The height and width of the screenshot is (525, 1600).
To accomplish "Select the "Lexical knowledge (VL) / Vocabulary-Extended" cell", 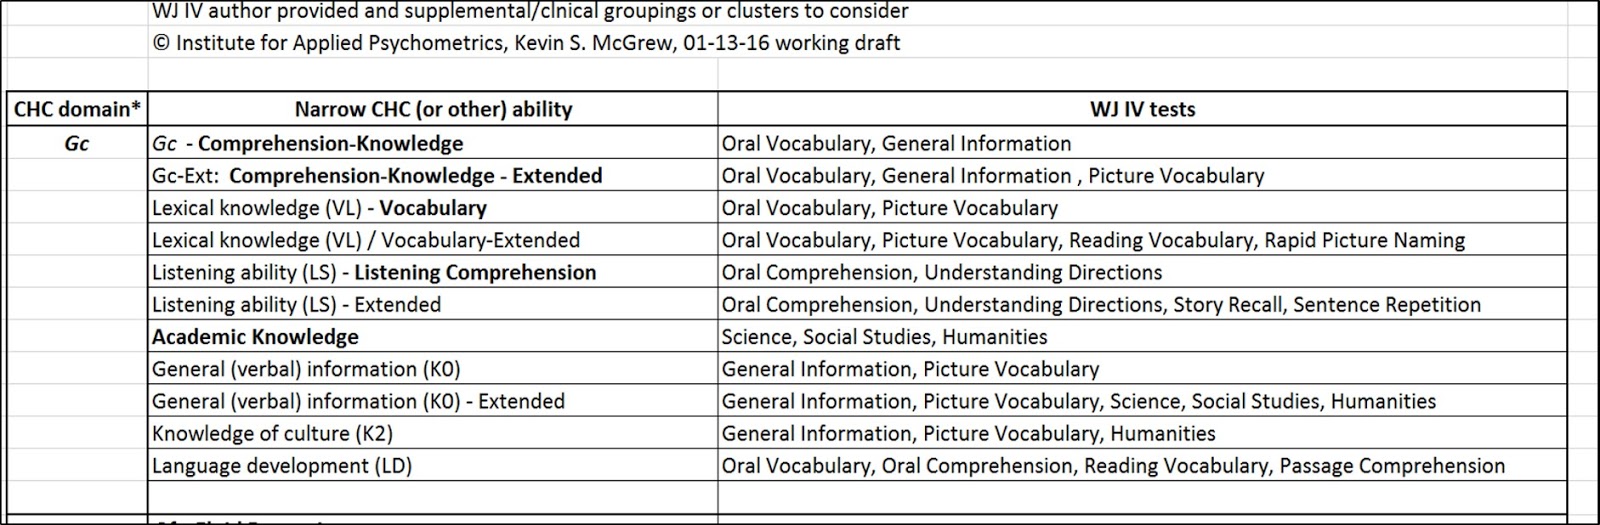I will (x=366, y=240).
